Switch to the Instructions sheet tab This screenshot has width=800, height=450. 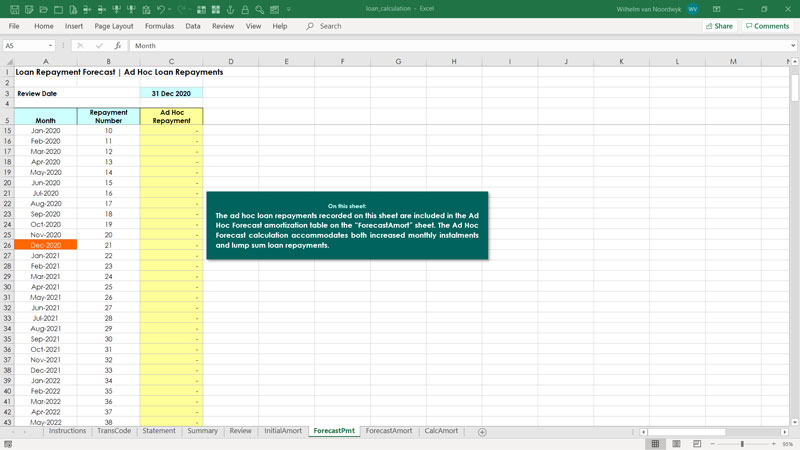point(67,431)
